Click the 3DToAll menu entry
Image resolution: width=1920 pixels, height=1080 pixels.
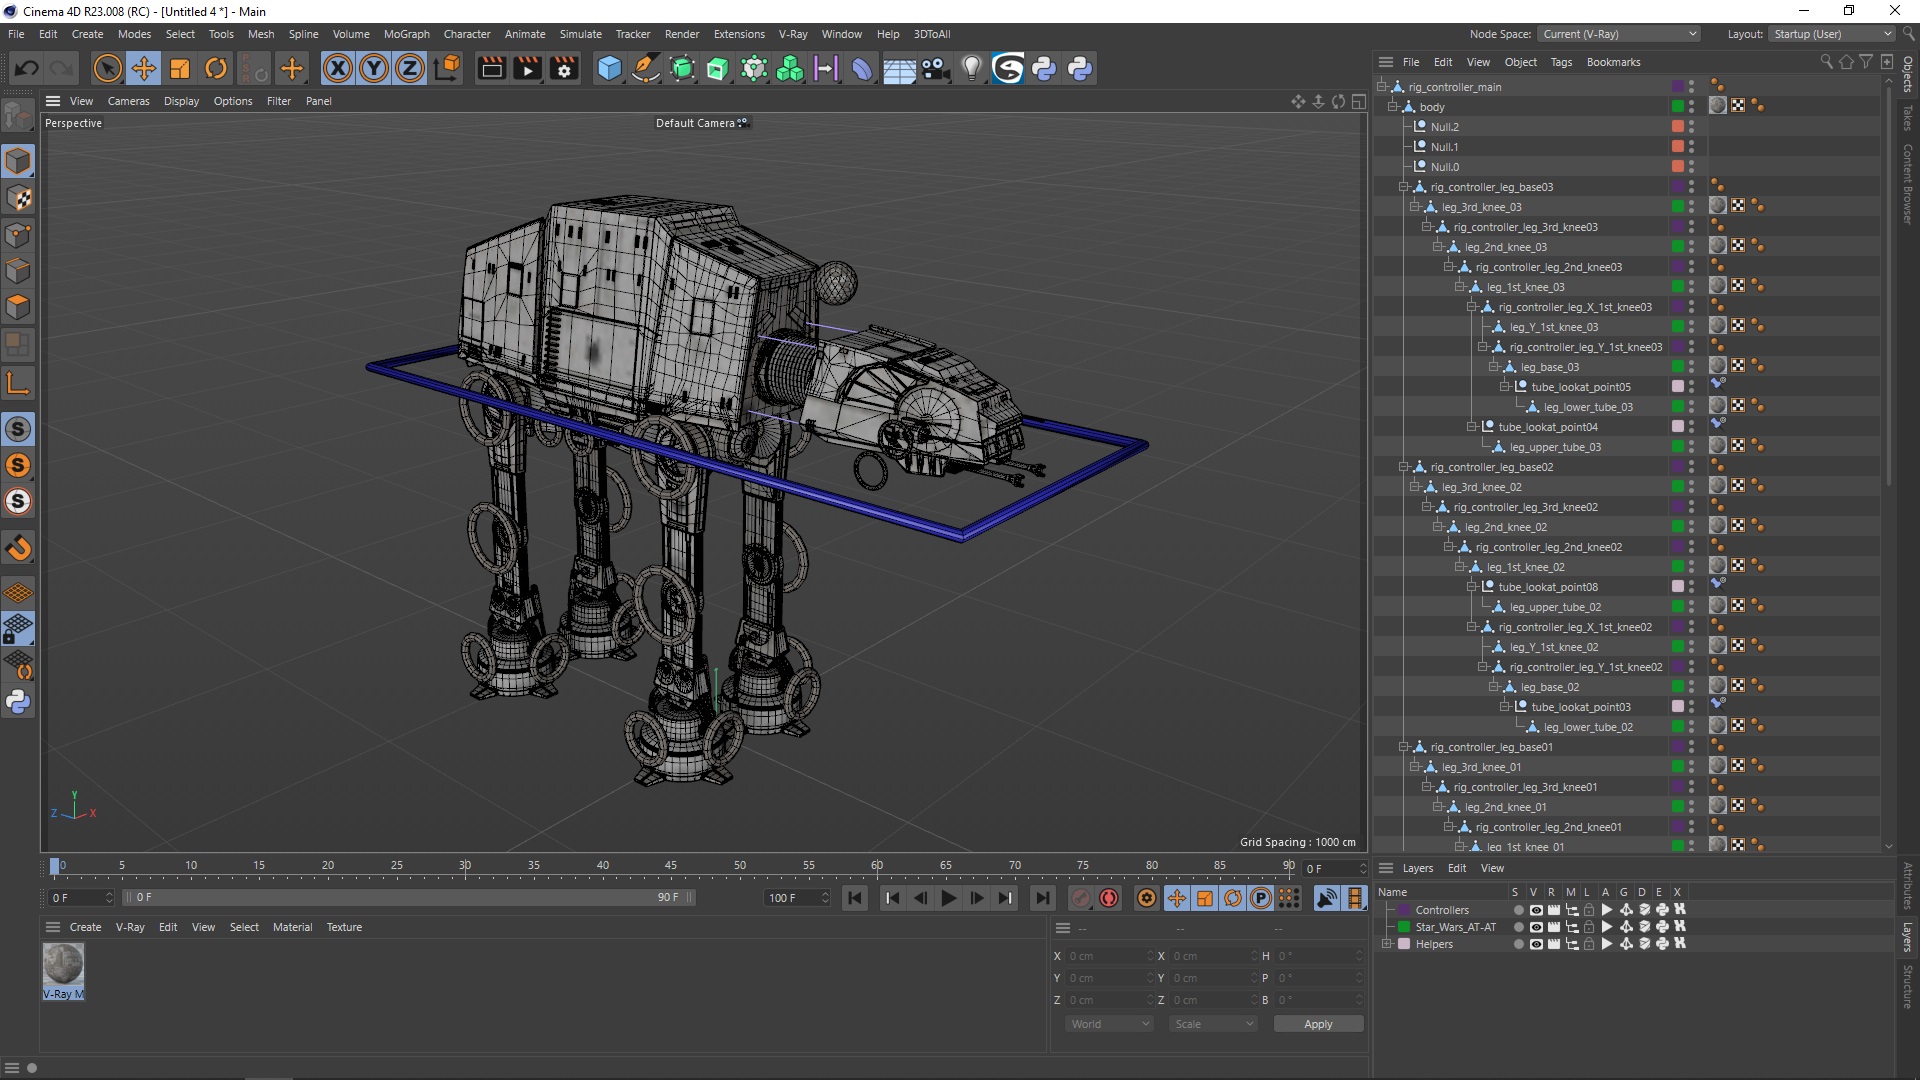pos(932,34)
